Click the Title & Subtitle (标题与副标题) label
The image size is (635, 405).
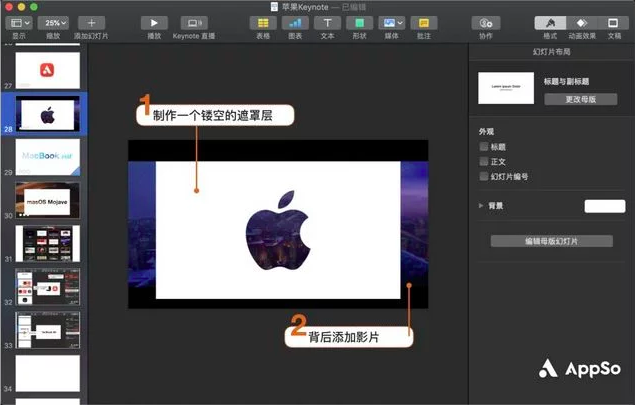click(x=566, y=81)
